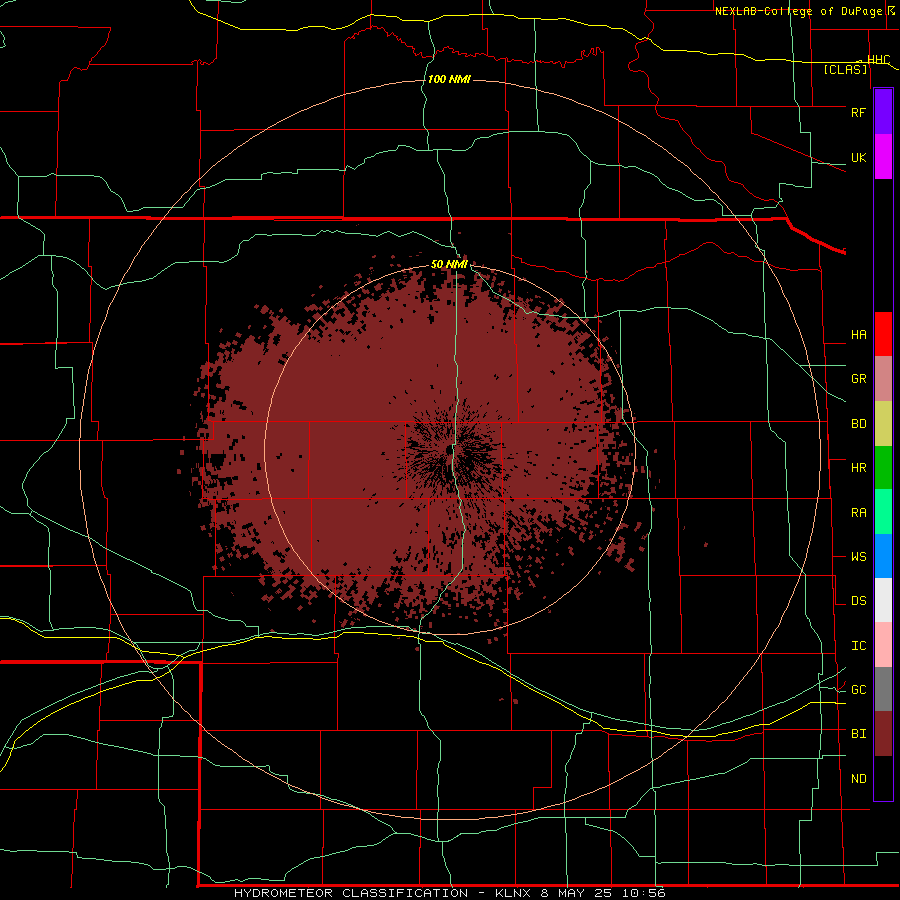The image size is (900, 900).
Task: Click the GR legend label
Action: tap(858, 379)
